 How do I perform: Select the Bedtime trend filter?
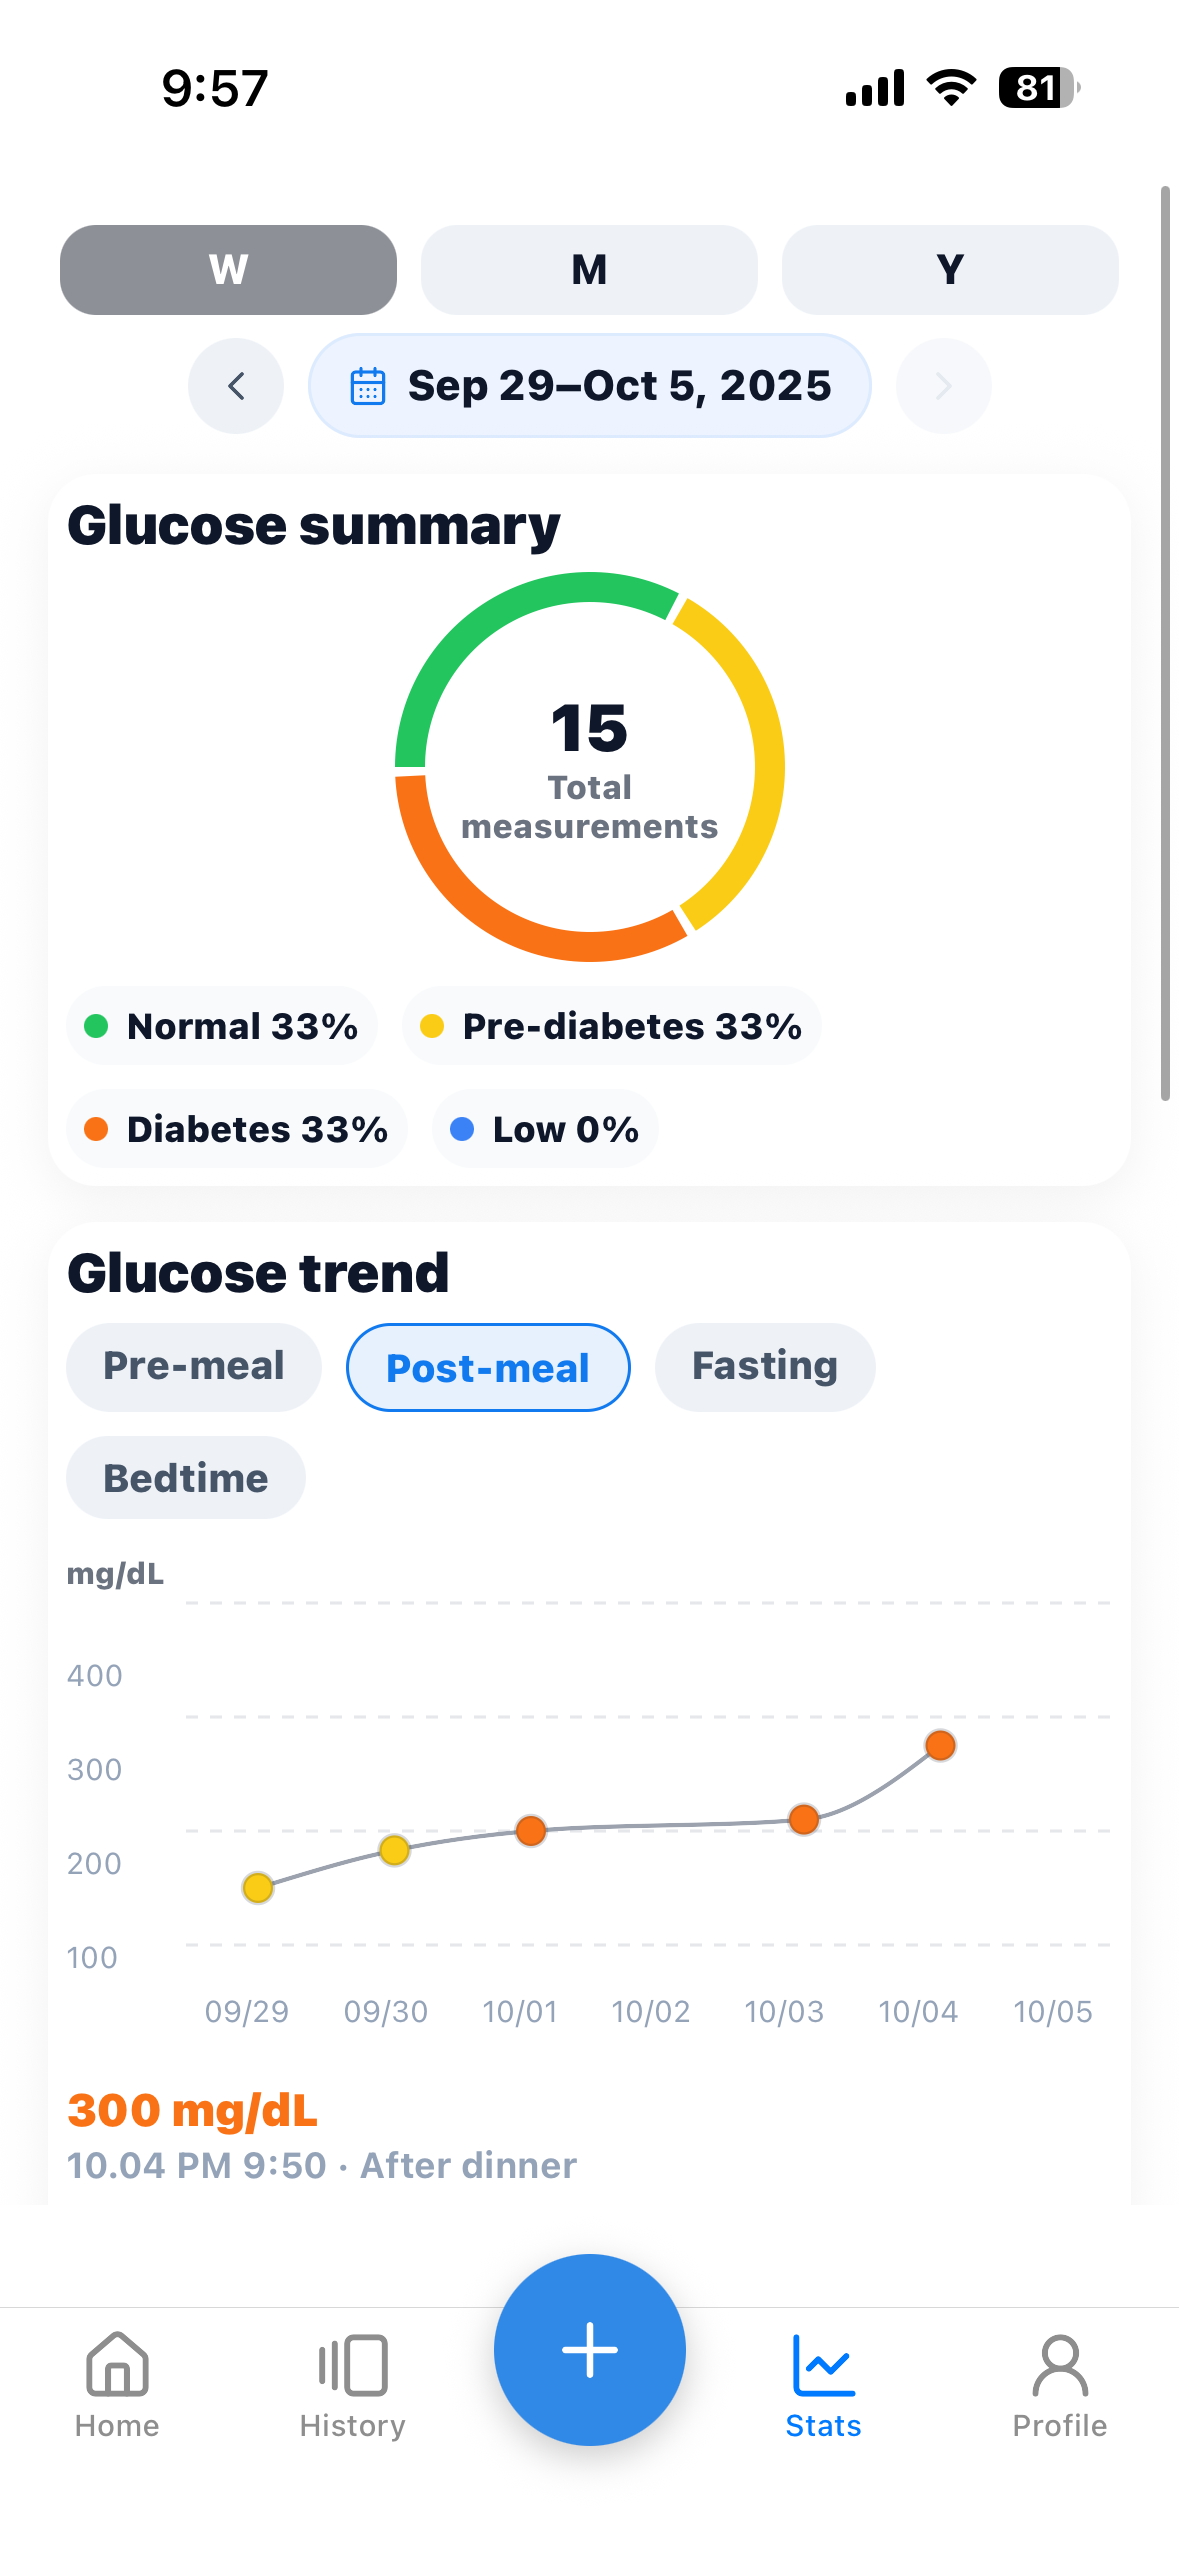tap(186, 1478)
